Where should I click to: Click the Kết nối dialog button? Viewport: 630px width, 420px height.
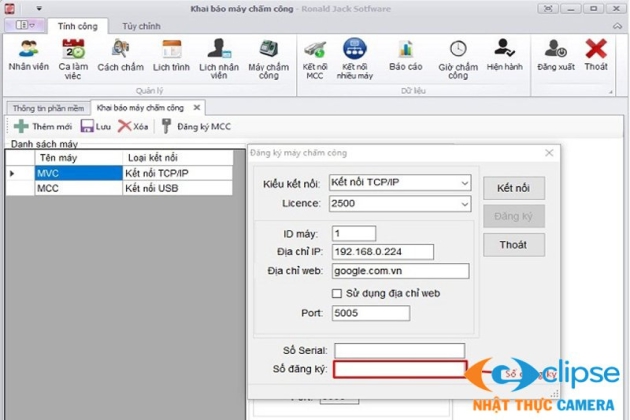513,188
